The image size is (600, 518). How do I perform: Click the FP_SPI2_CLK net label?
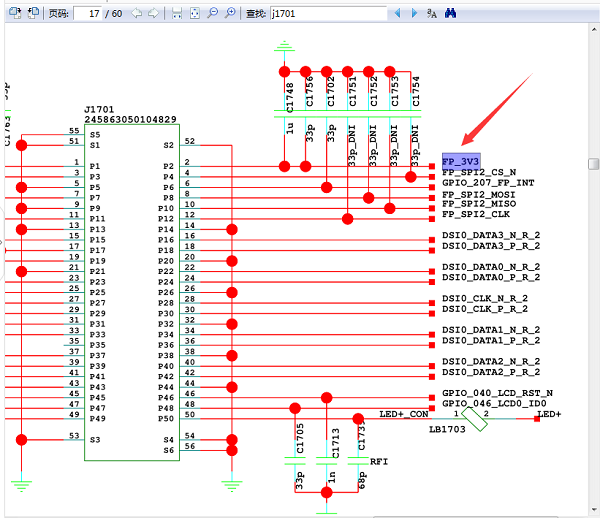[476, 214]
